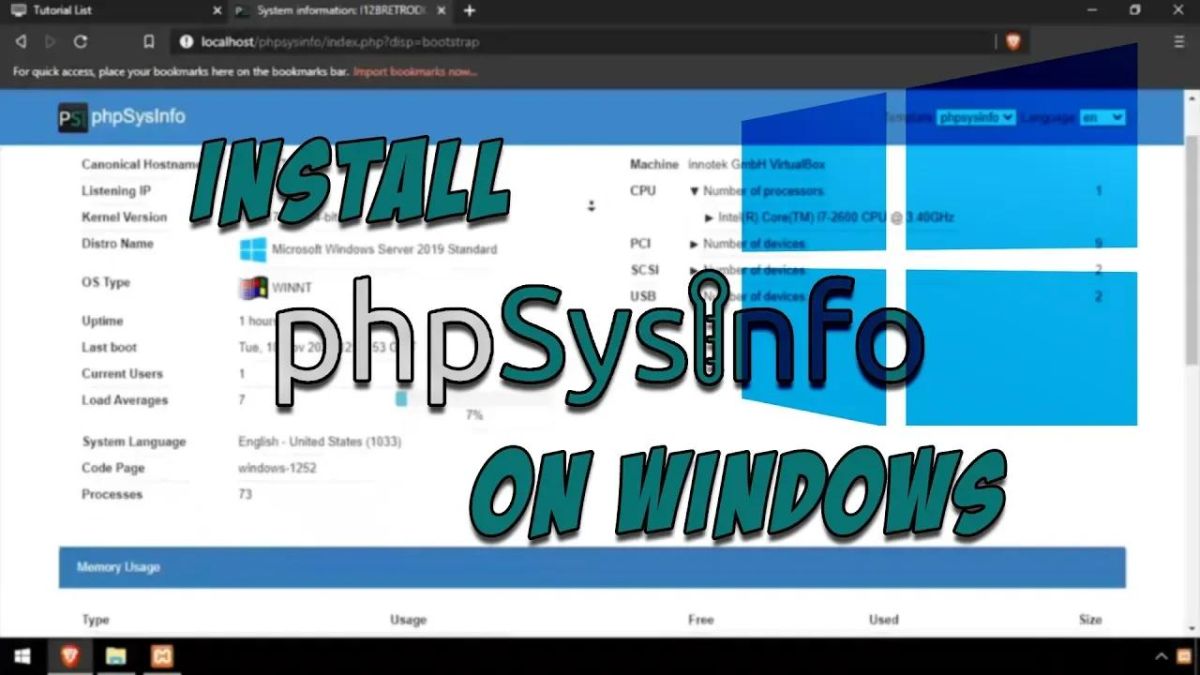
Task: Click the WINNT flag icon
Action: (253, 287)
